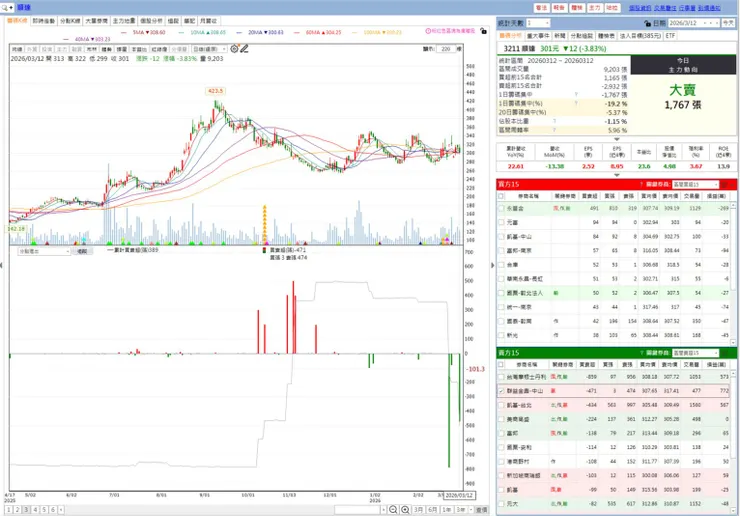The image size is (740, 516).
Task: Check the 合庫 buyer row checkbox
Action: click(501, 265)
